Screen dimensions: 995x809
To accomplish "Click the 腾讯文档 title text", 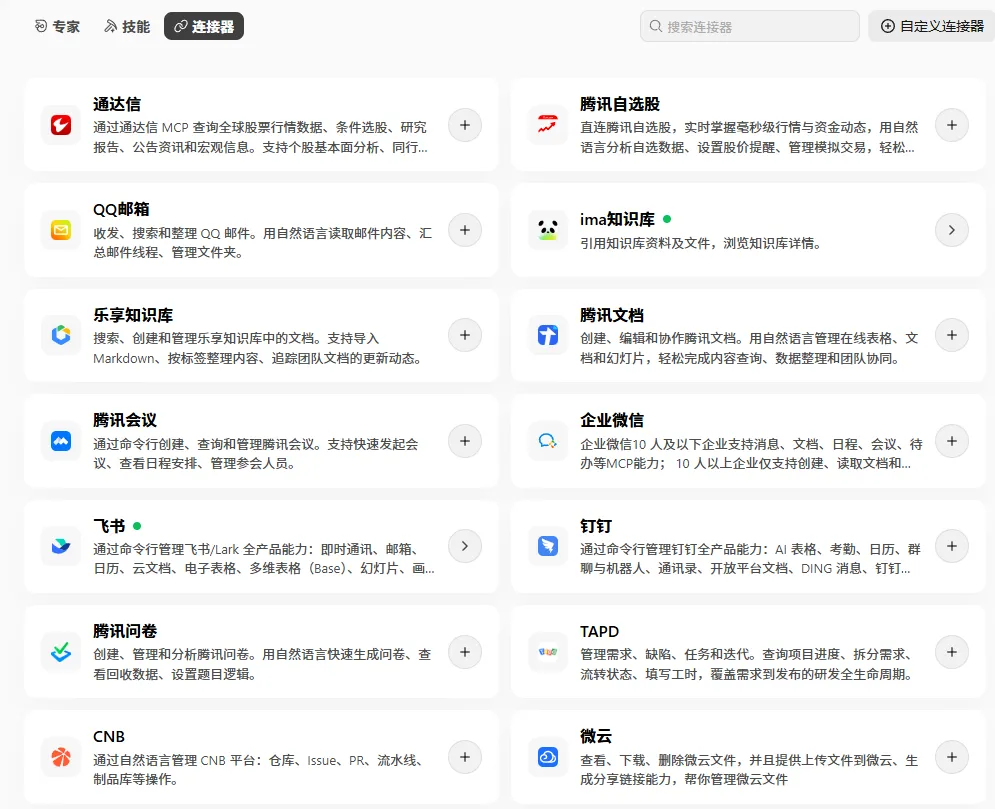I will click(x=612, y=315).
